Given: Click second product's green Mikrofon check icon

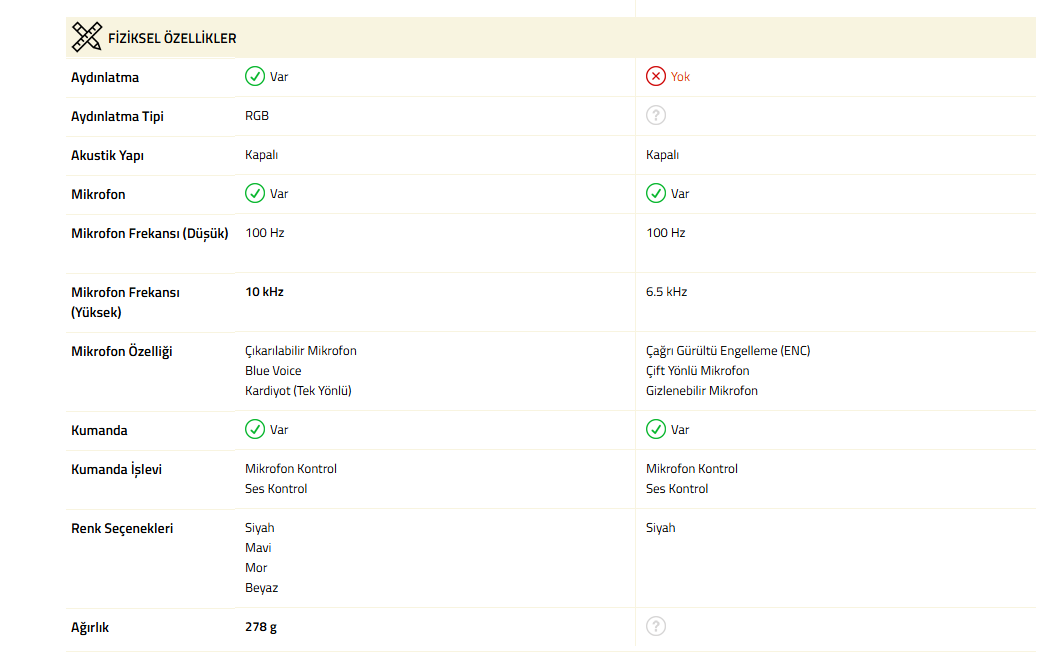Looking at the screenshot, I should click(656, 193).
